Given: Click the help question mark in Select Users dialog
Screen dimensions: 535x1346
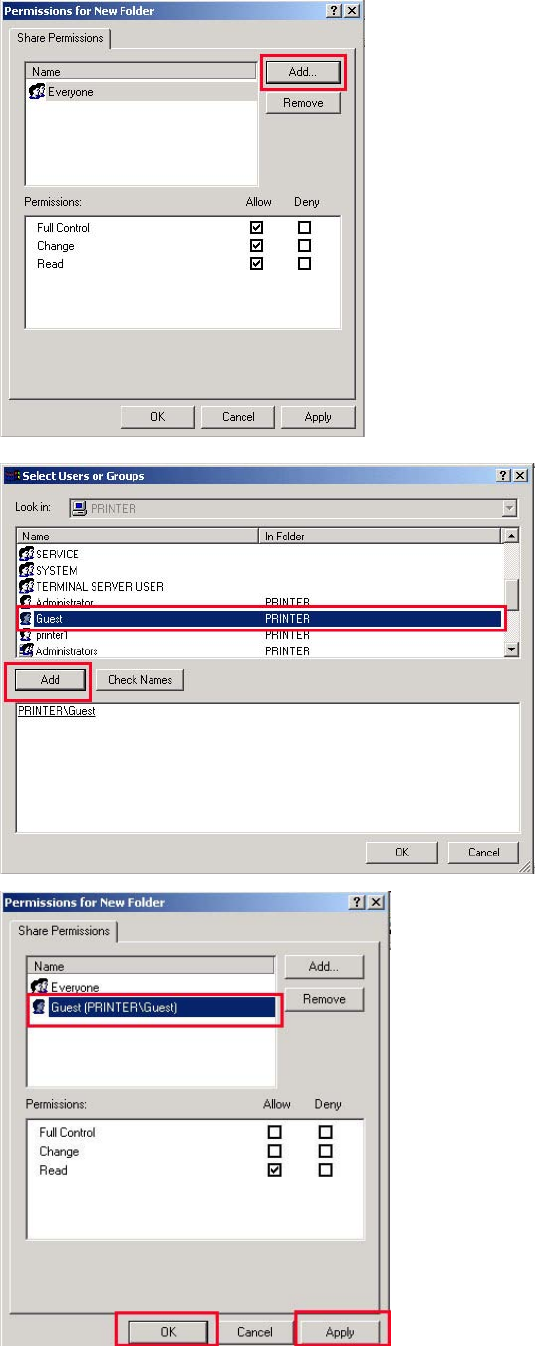Looking at the screenshot, I should pyautogui.click(x=503, y=475).
